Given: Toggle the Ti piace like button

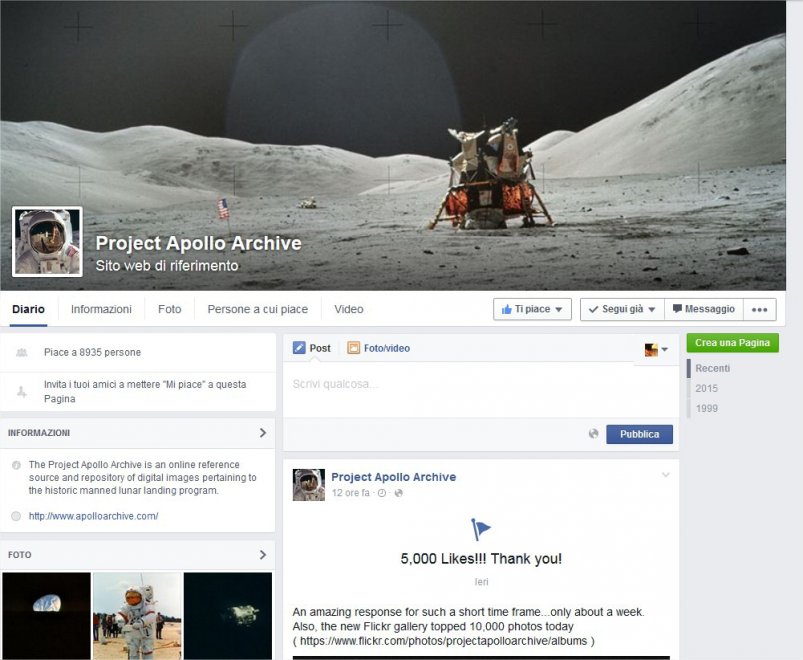Looking at the screenshot, I should tap(532, 309).
